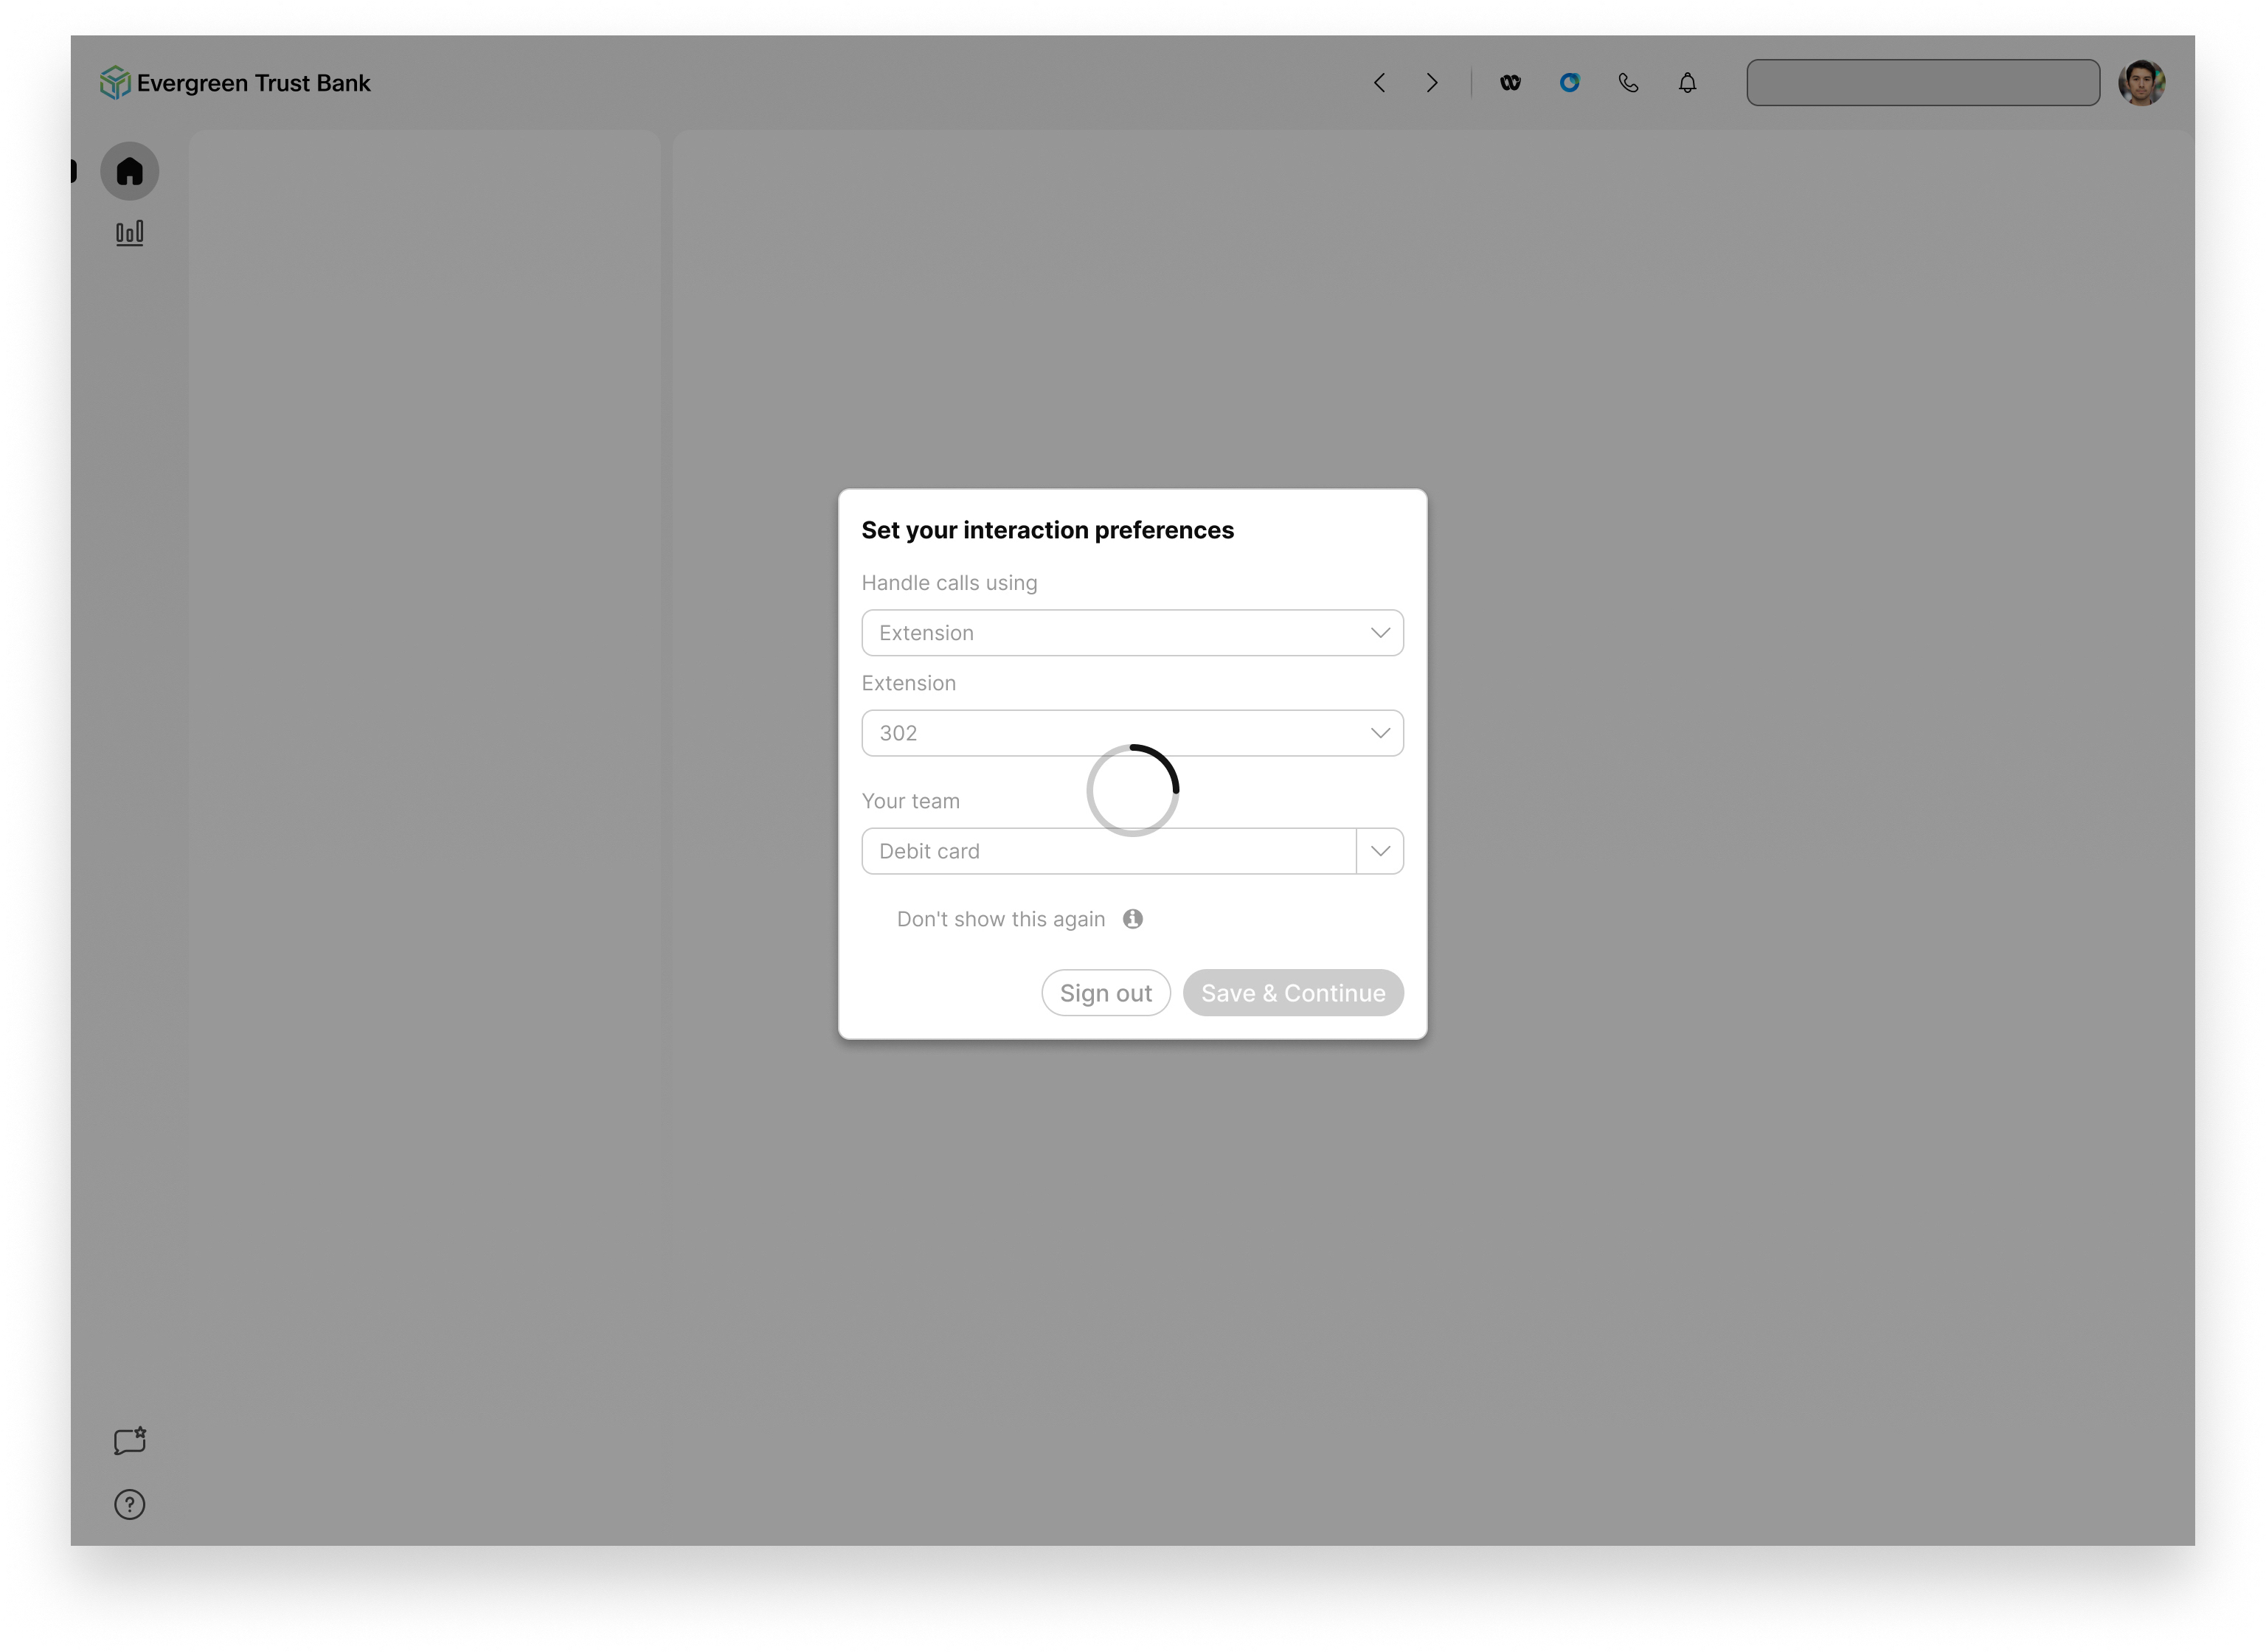Open the analytics bar chart icon
Image resolution: width=2266 pixels, height=1652 pixels.
click(x=129, y=233)
